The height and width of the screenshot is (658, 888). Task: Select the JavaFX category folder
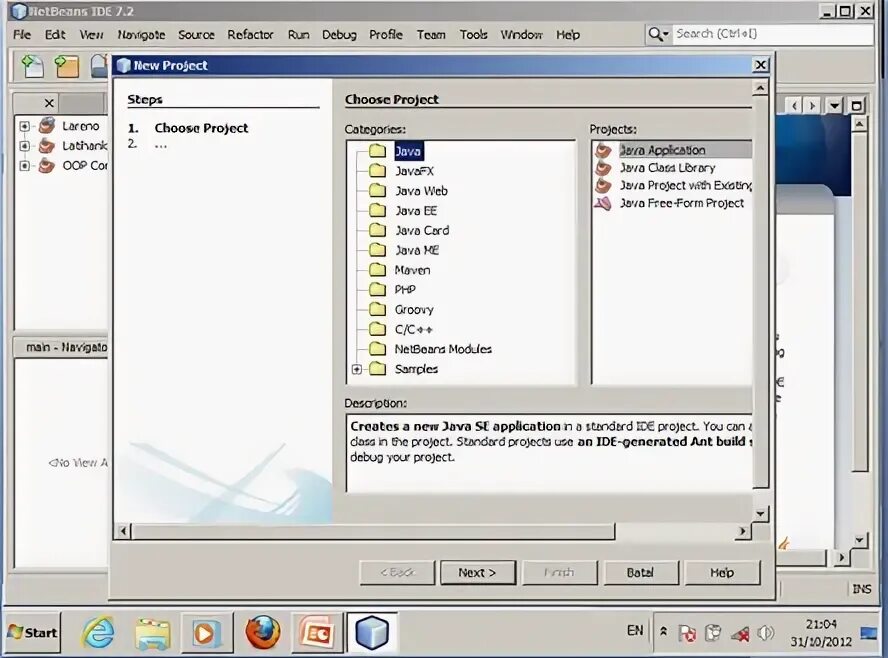tap(414, 171)
